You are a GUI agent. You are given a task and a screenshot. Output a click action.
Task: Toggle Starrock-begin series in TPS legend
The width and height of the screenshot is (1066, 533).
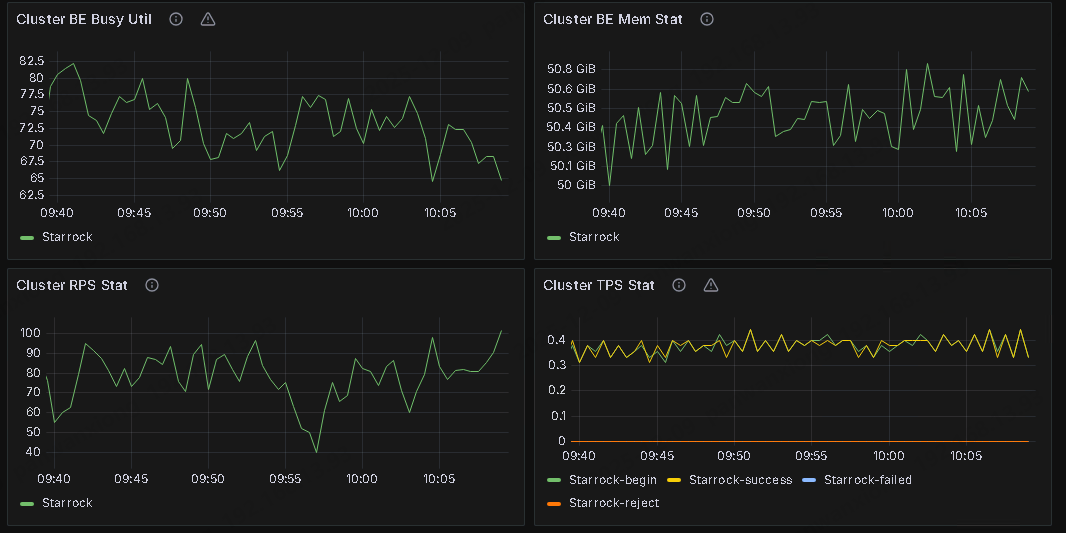tap(609, 480)
